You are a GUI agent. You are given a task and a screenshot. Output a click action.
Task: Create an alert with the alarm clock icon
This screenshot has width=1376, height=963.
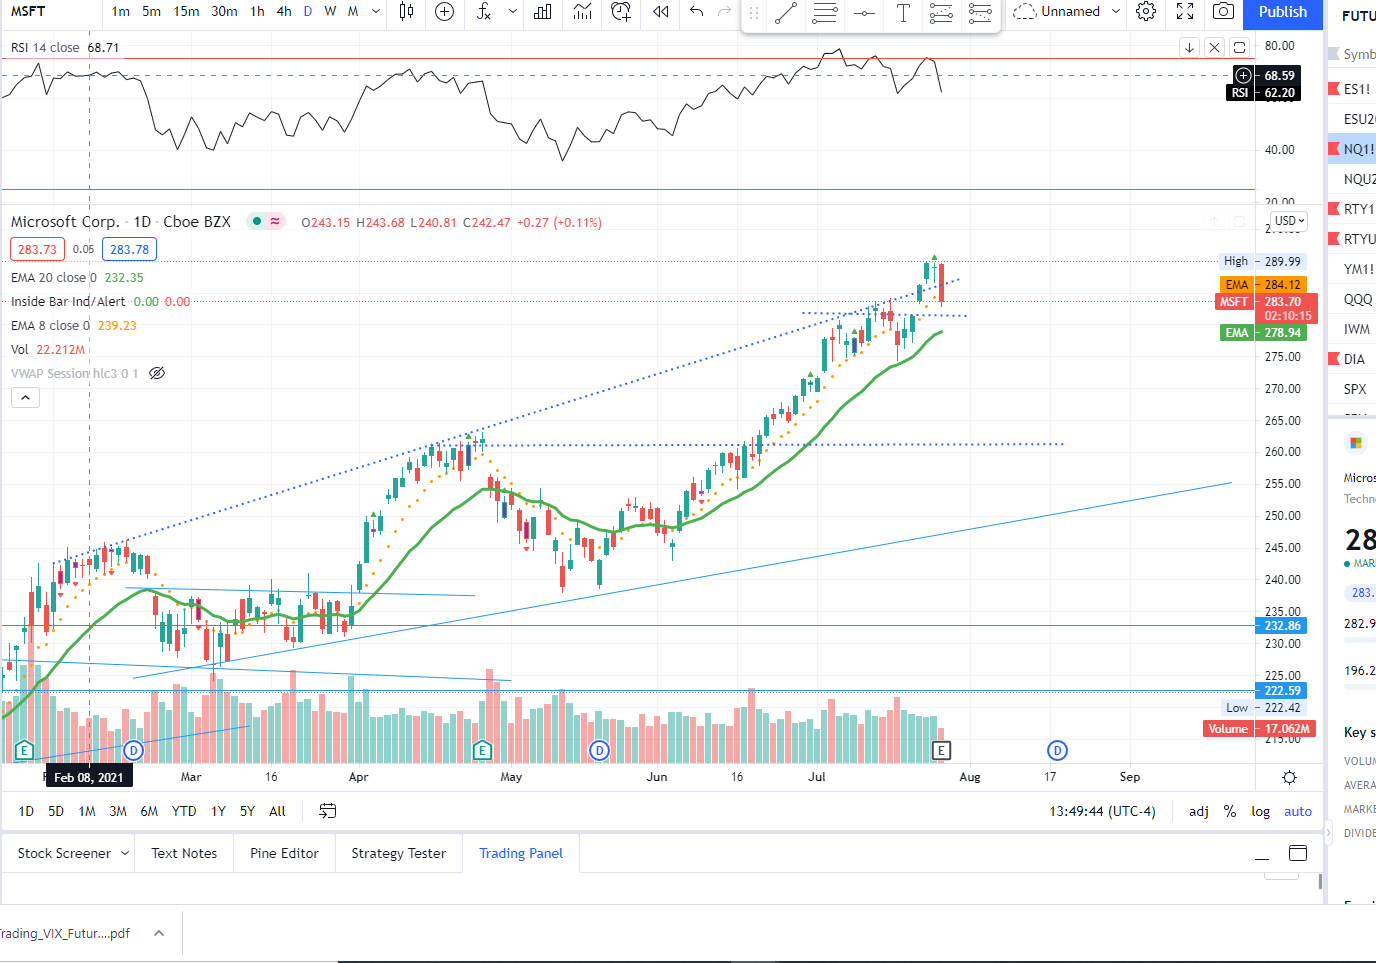621,12
